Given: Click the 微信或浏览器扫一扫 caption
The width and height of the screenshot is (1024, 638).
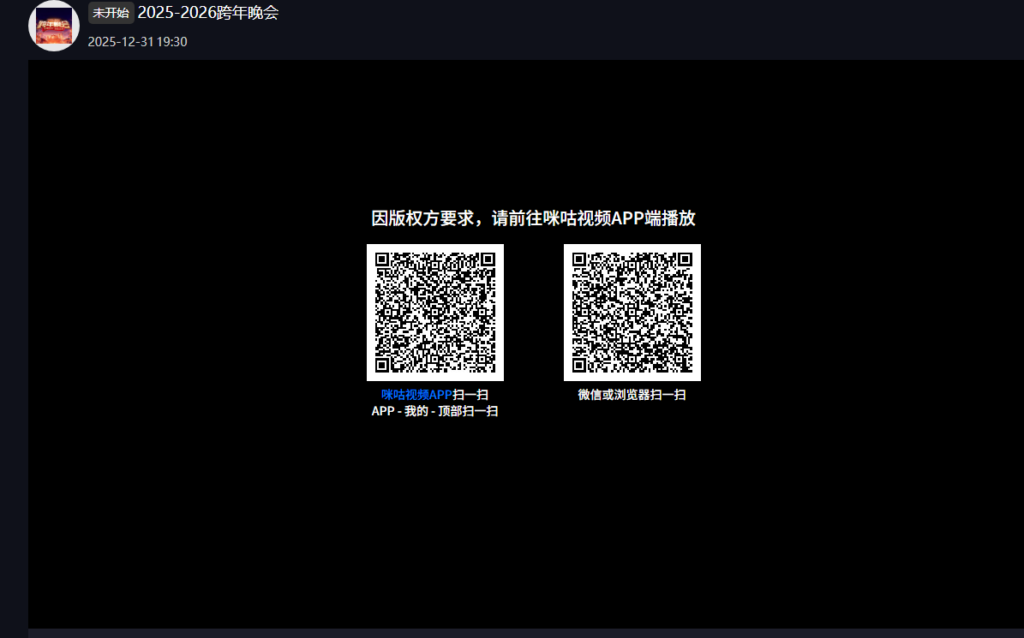Looking at the screenshot, I should (632, 395).
